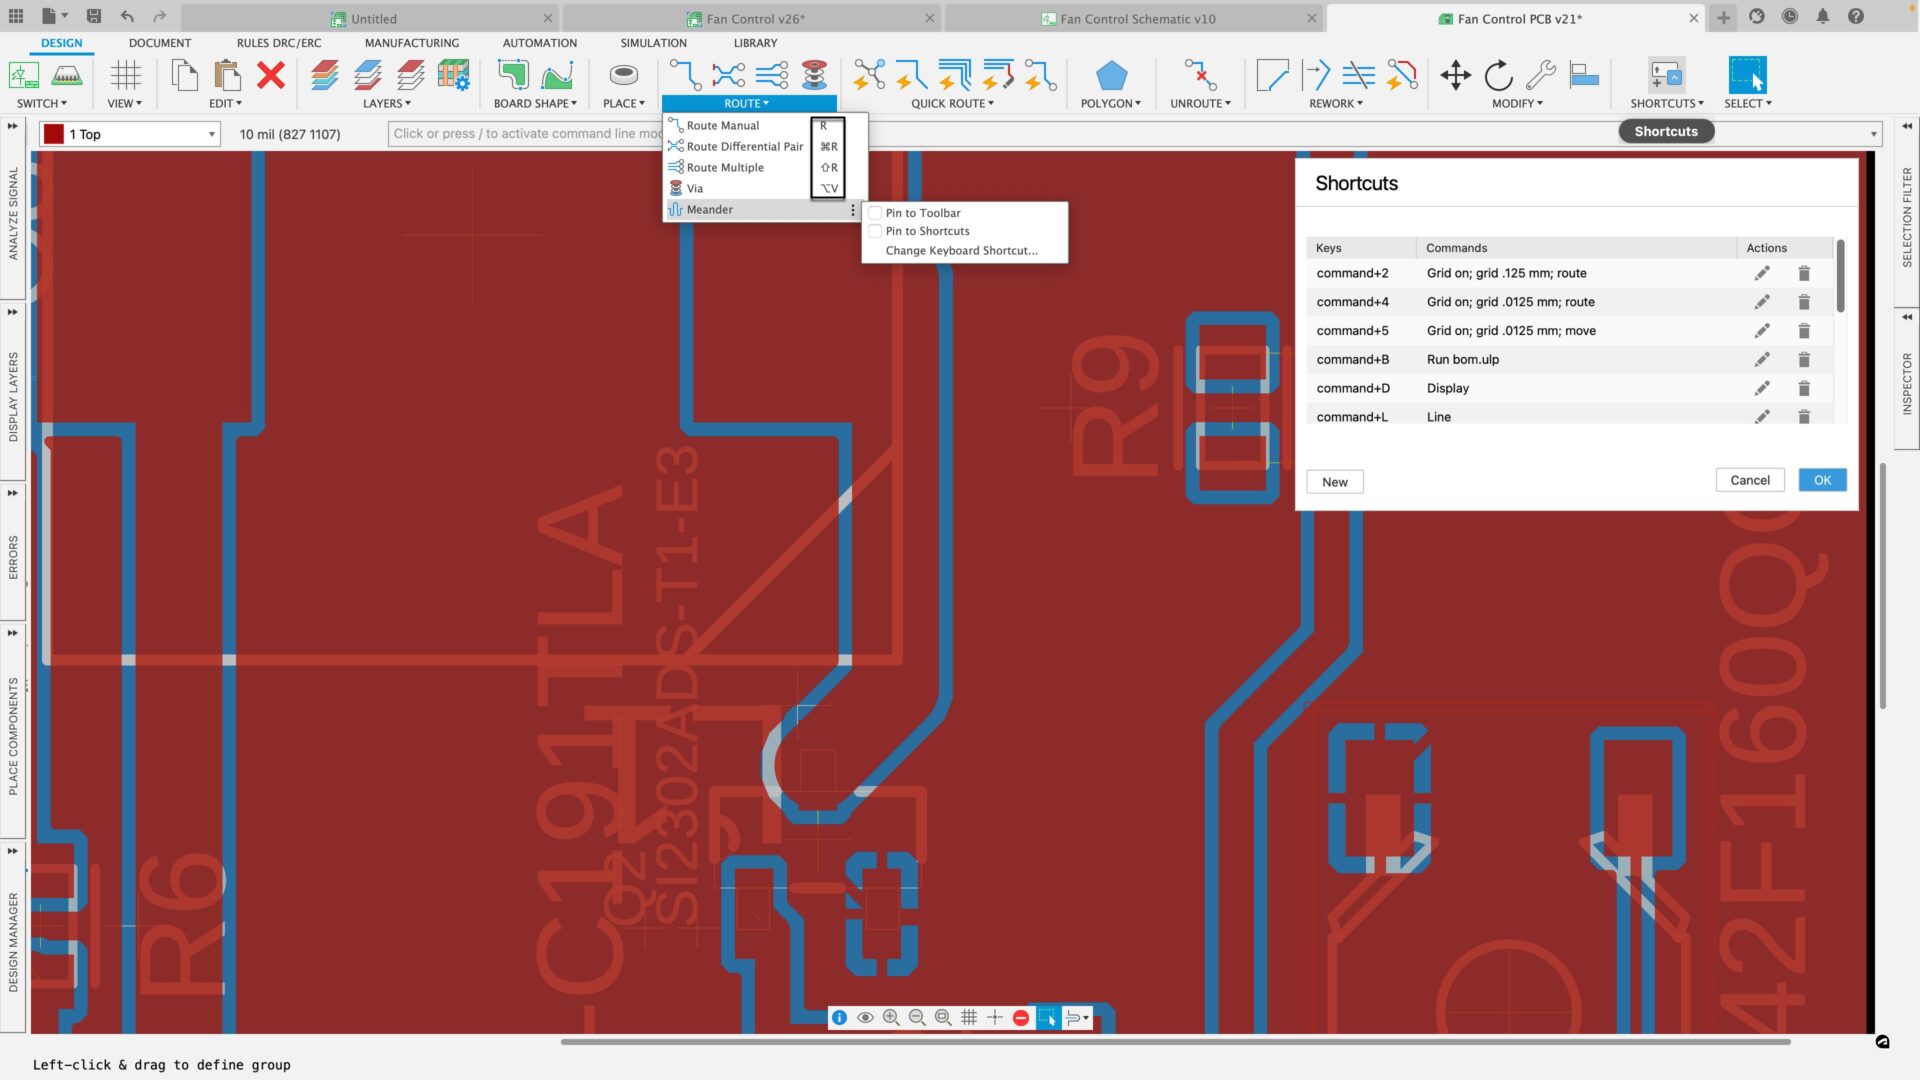Viewport: 1920px width, 1080px height.
Task: Select the Unroute tool icon
Action: tap(1199, 76)
